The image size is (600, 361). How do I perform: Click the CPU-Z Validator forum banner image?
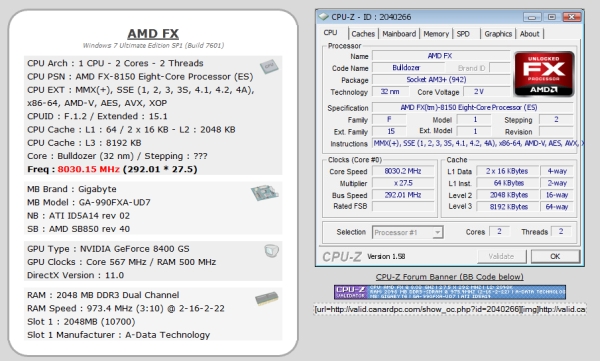[450, 292]
